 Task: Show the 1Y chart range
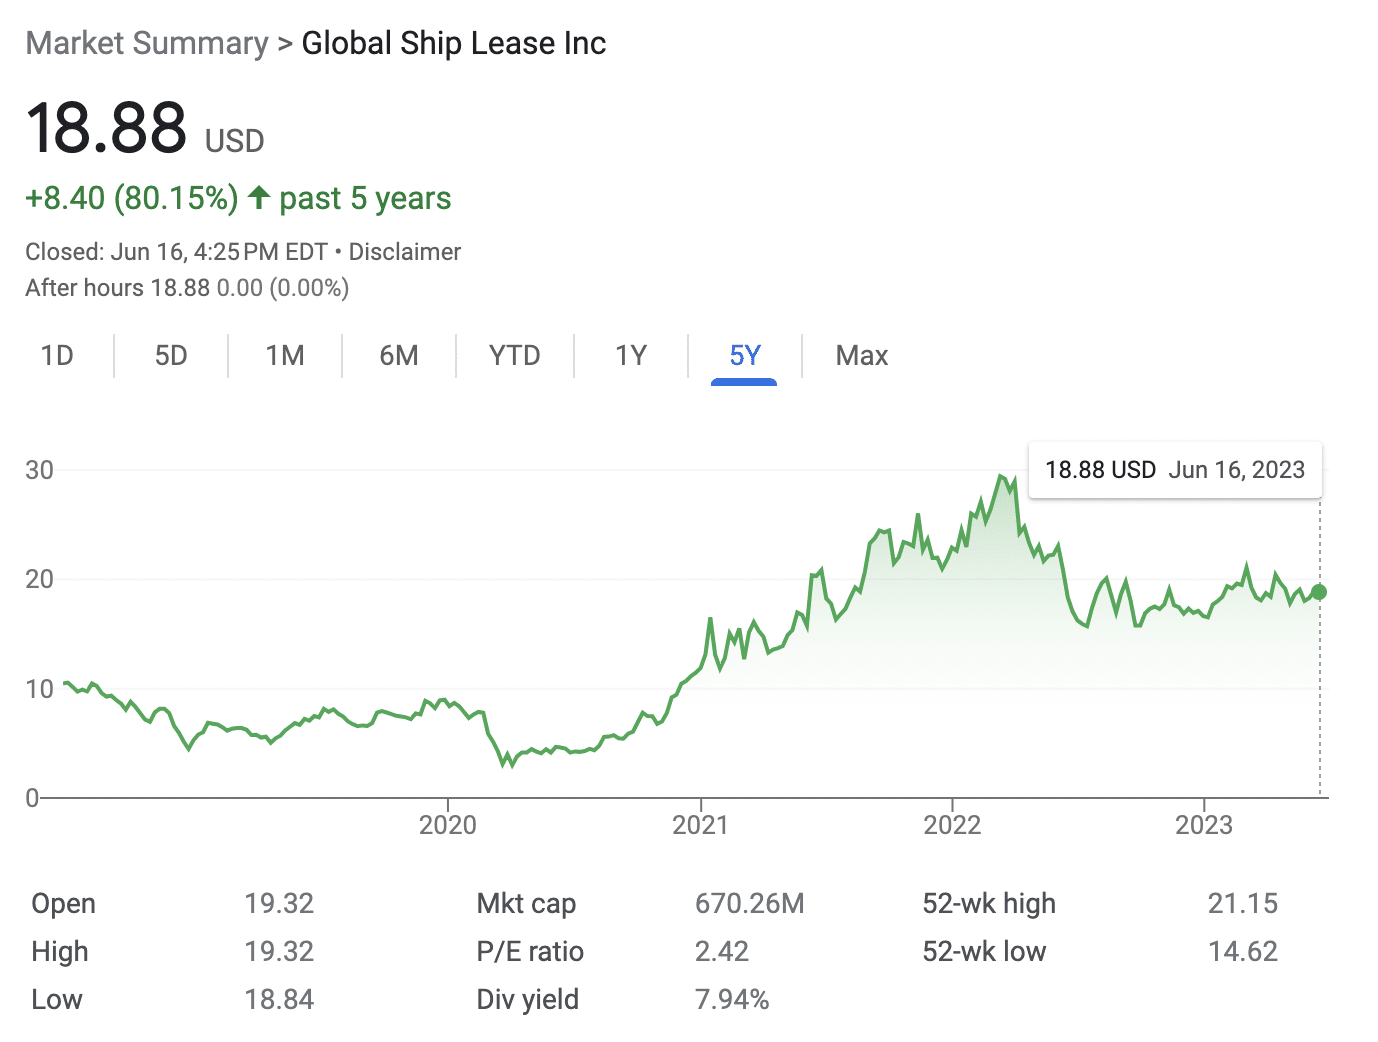631,356
